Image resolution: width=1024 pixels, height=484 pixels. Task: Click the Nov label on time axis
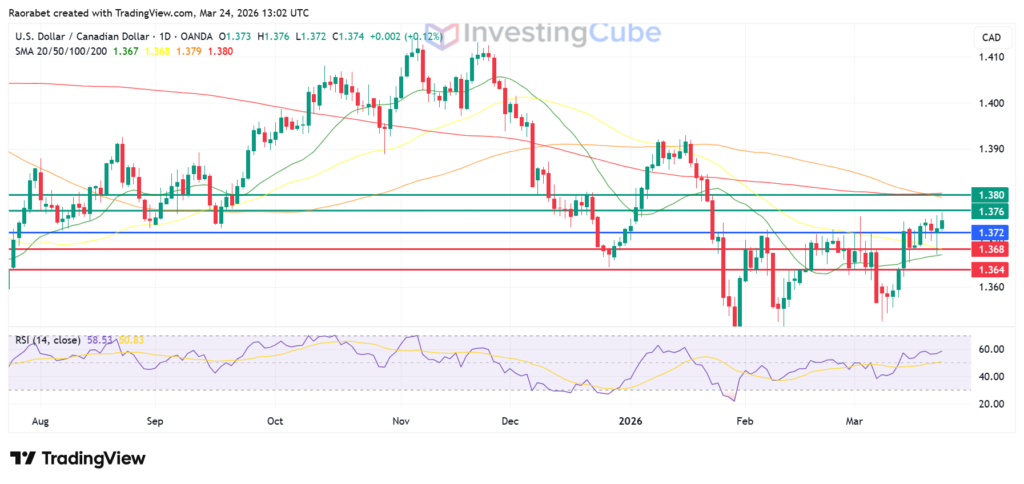coord(402,423)
